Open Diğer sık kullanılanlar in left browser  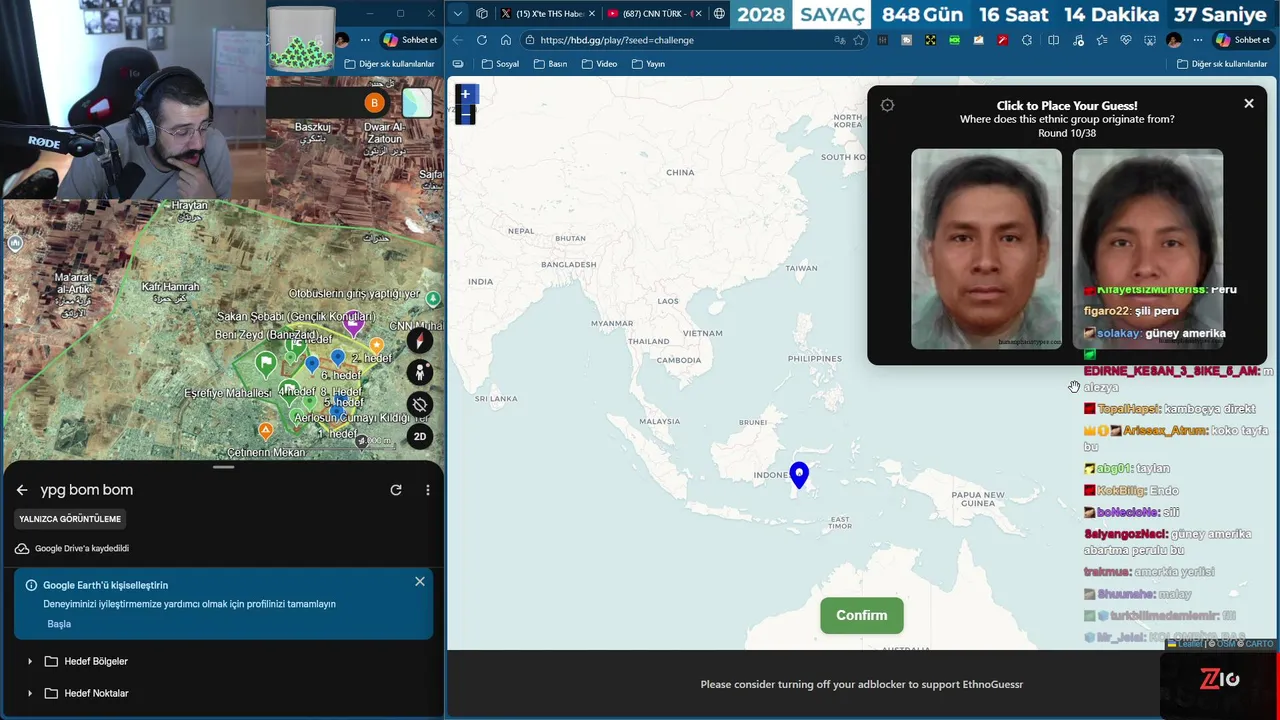pyautogui.click(x=389, y=64)
